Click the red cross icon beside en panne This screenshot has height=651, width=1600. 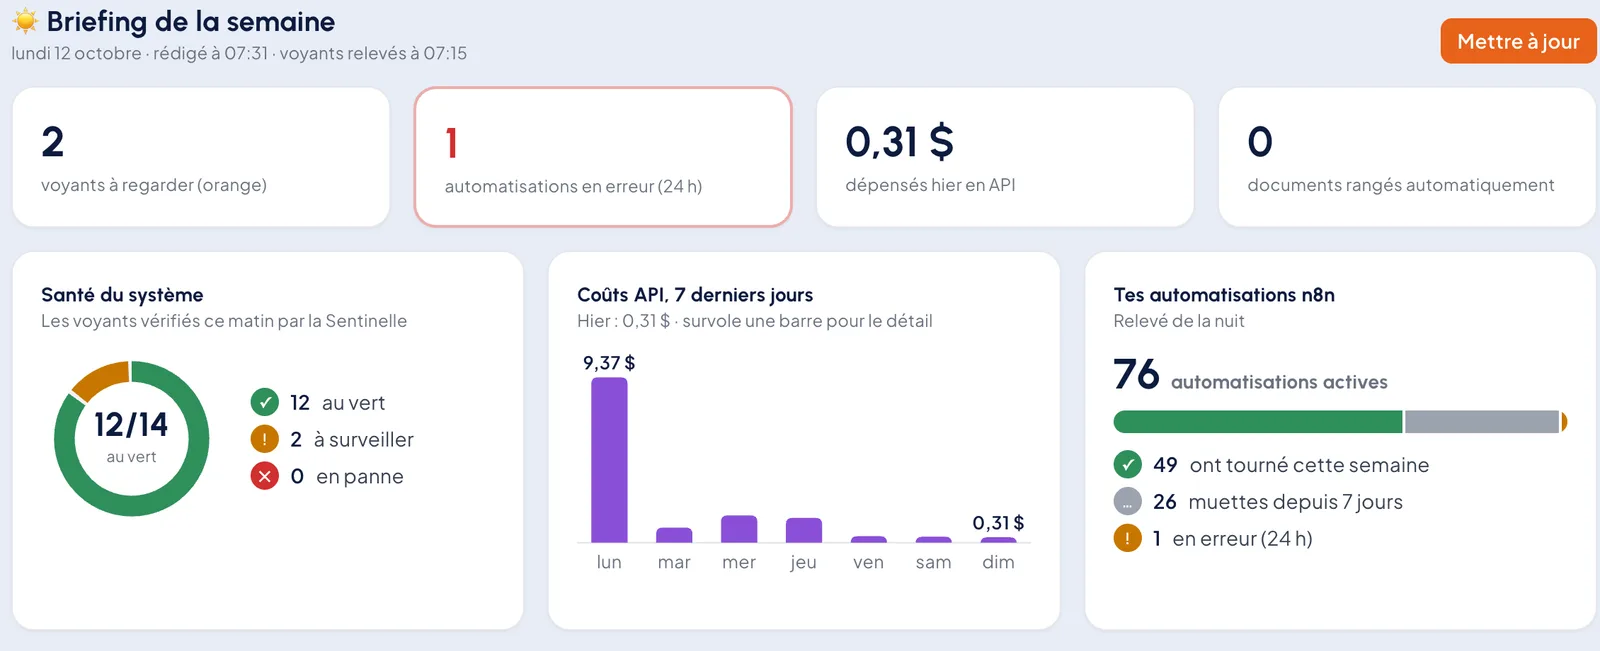[264, 476]
